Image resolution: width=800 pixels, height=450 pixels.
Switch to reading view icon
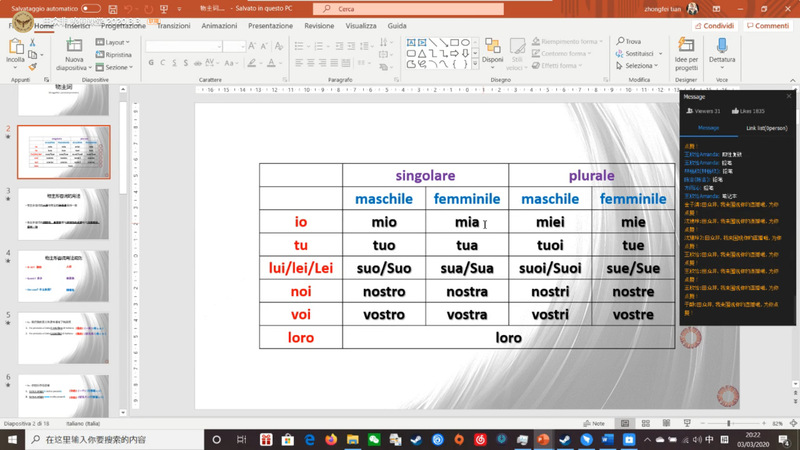tap(666, 423)
